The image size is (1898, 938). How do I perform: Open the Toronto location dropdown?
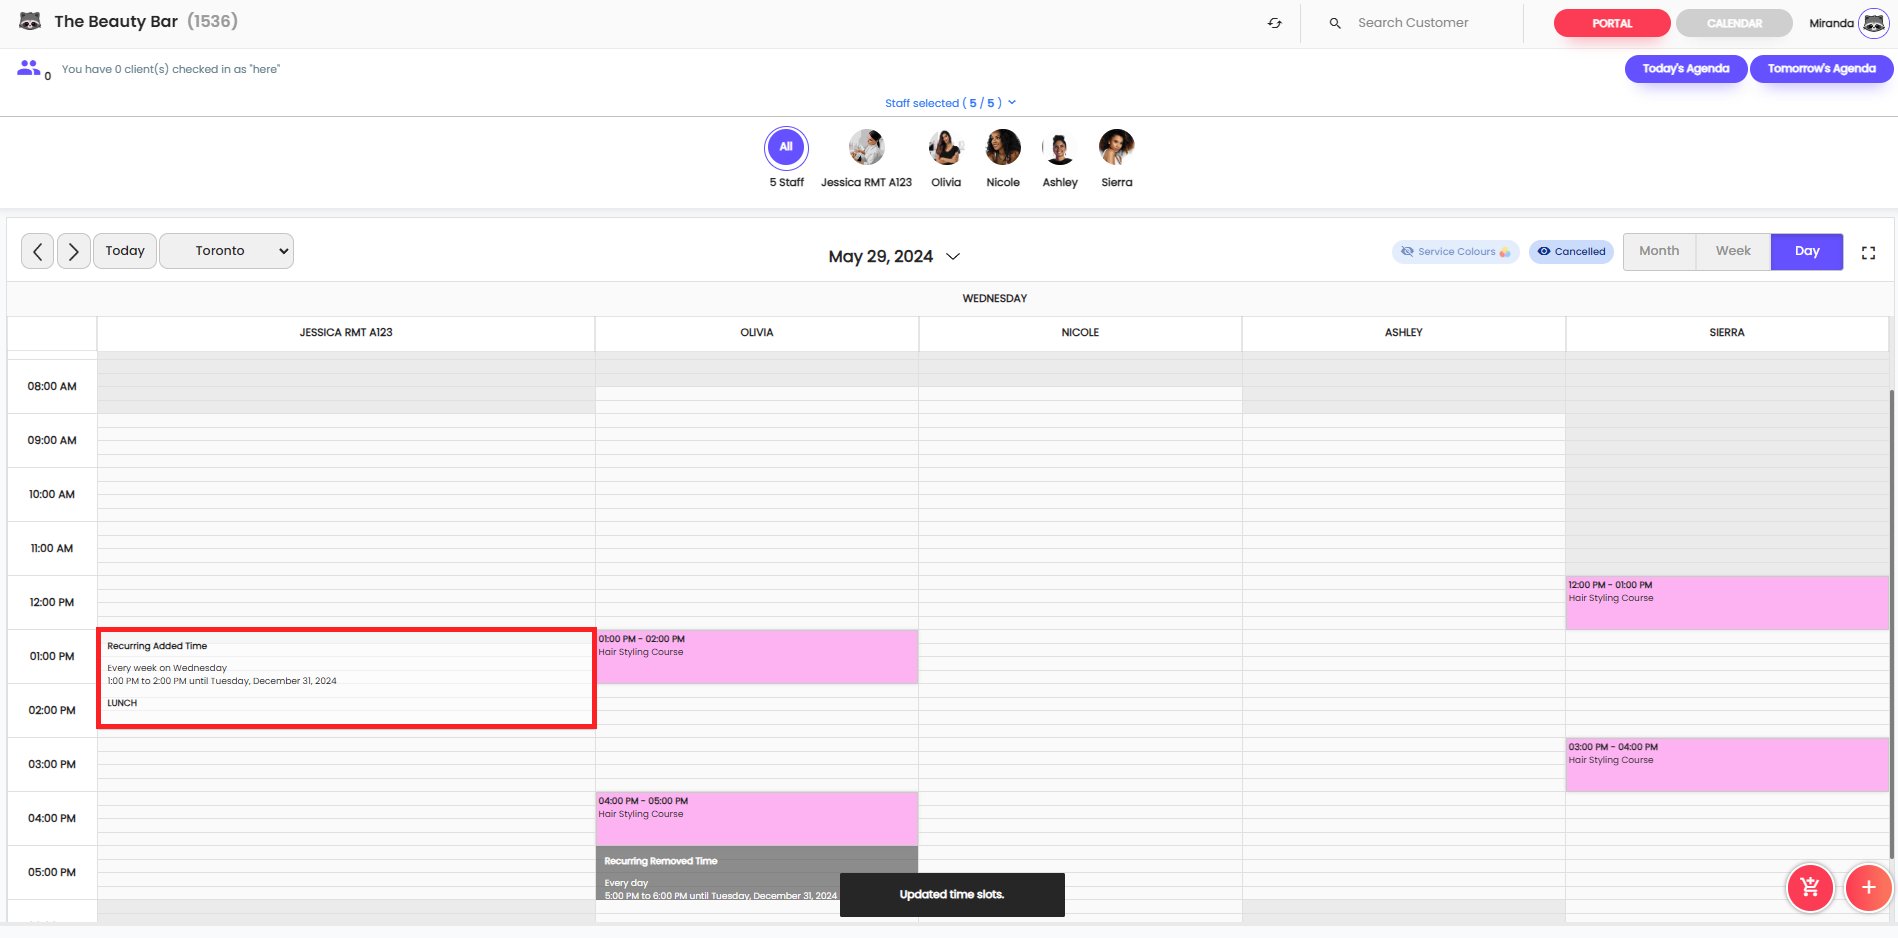tap(227, 251)
